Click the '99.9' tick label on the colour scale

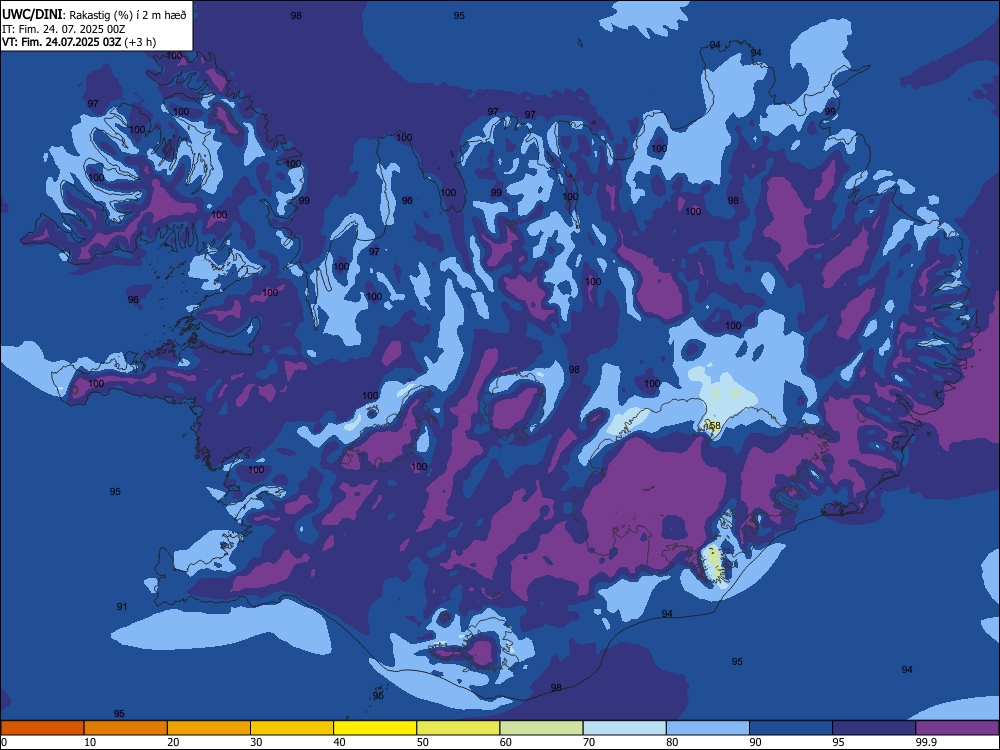[x=925, y=742]
